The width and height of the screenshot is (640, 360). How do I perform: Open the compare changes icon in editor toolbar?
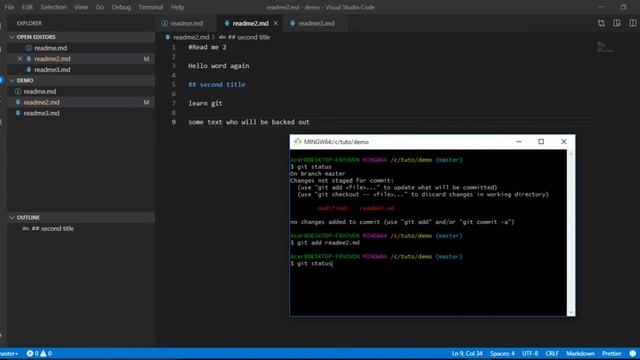coord(601,23)
